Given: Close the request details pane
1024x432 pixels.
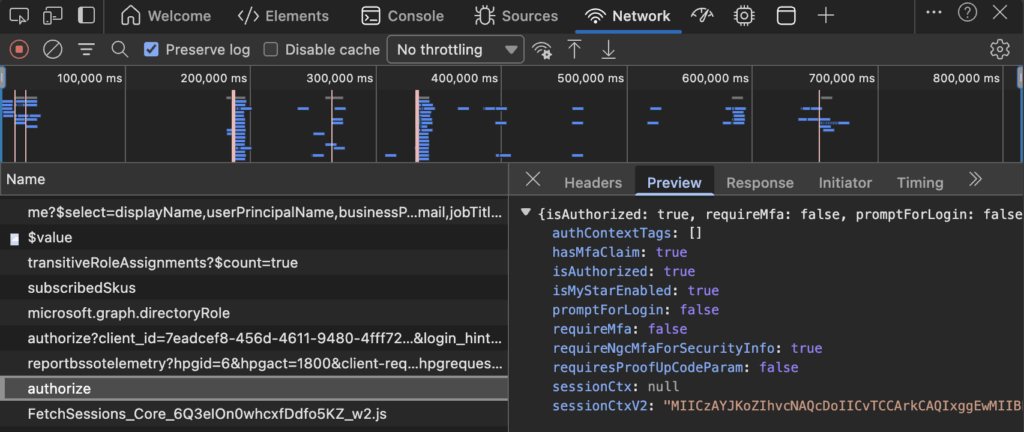Looking at the screenshot, I should 533,180.
